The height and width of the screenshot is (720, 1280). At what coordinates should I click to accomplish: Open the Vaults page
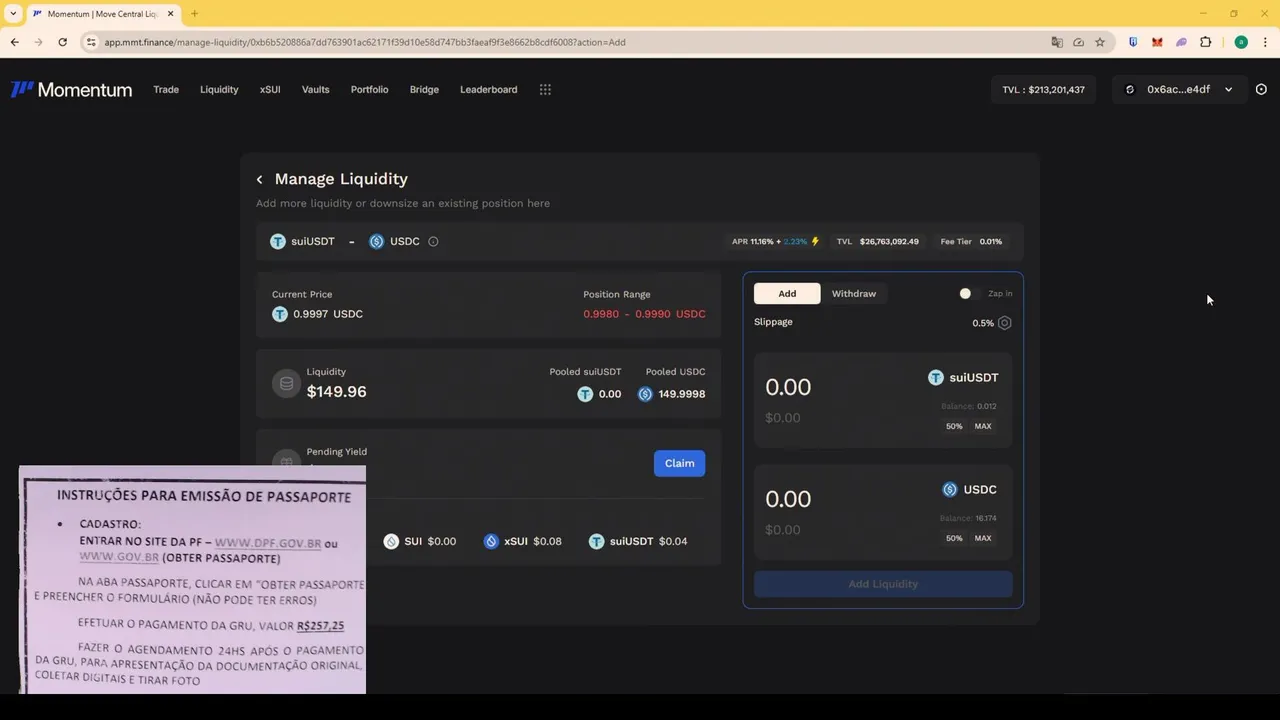315,89
